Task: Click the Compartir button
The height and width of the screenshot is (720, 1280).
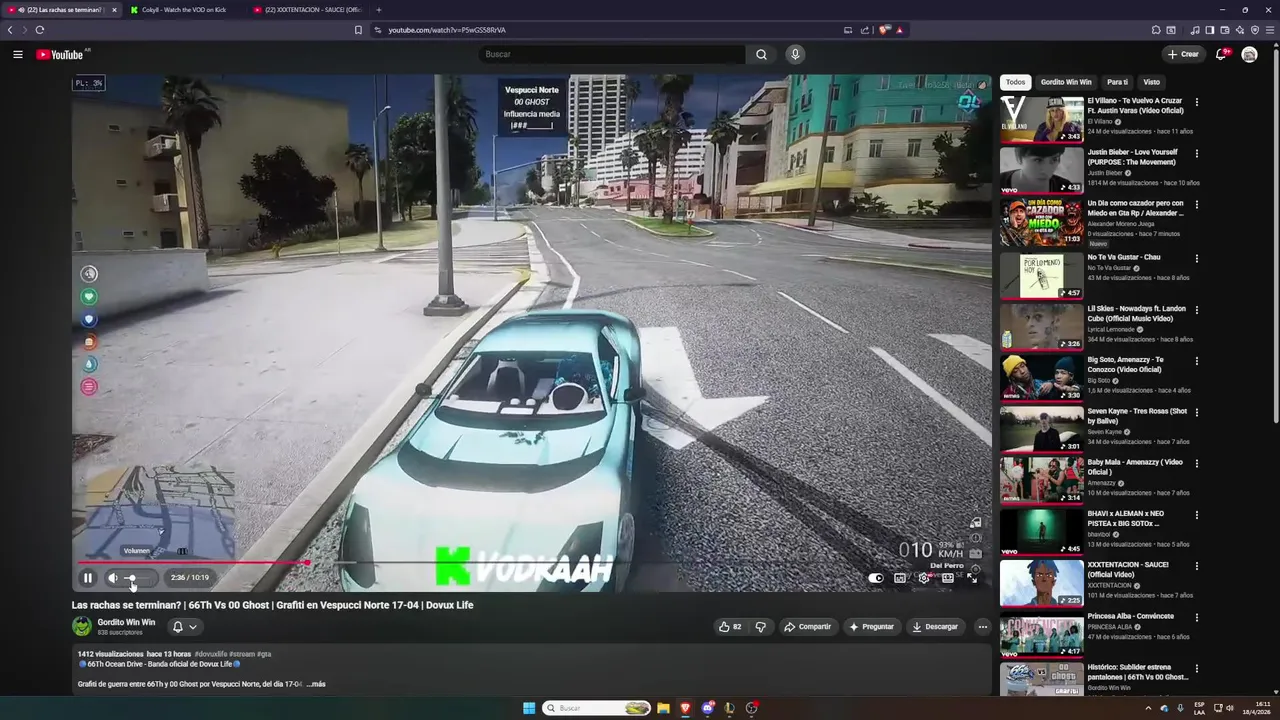Action: coord(808,627)
